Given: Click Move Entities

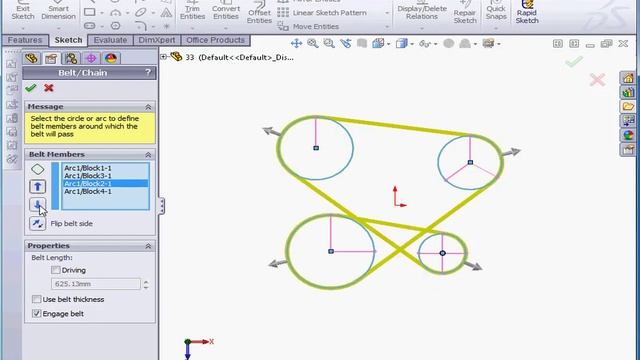Looking at the screenshot, I should (316, 27).
